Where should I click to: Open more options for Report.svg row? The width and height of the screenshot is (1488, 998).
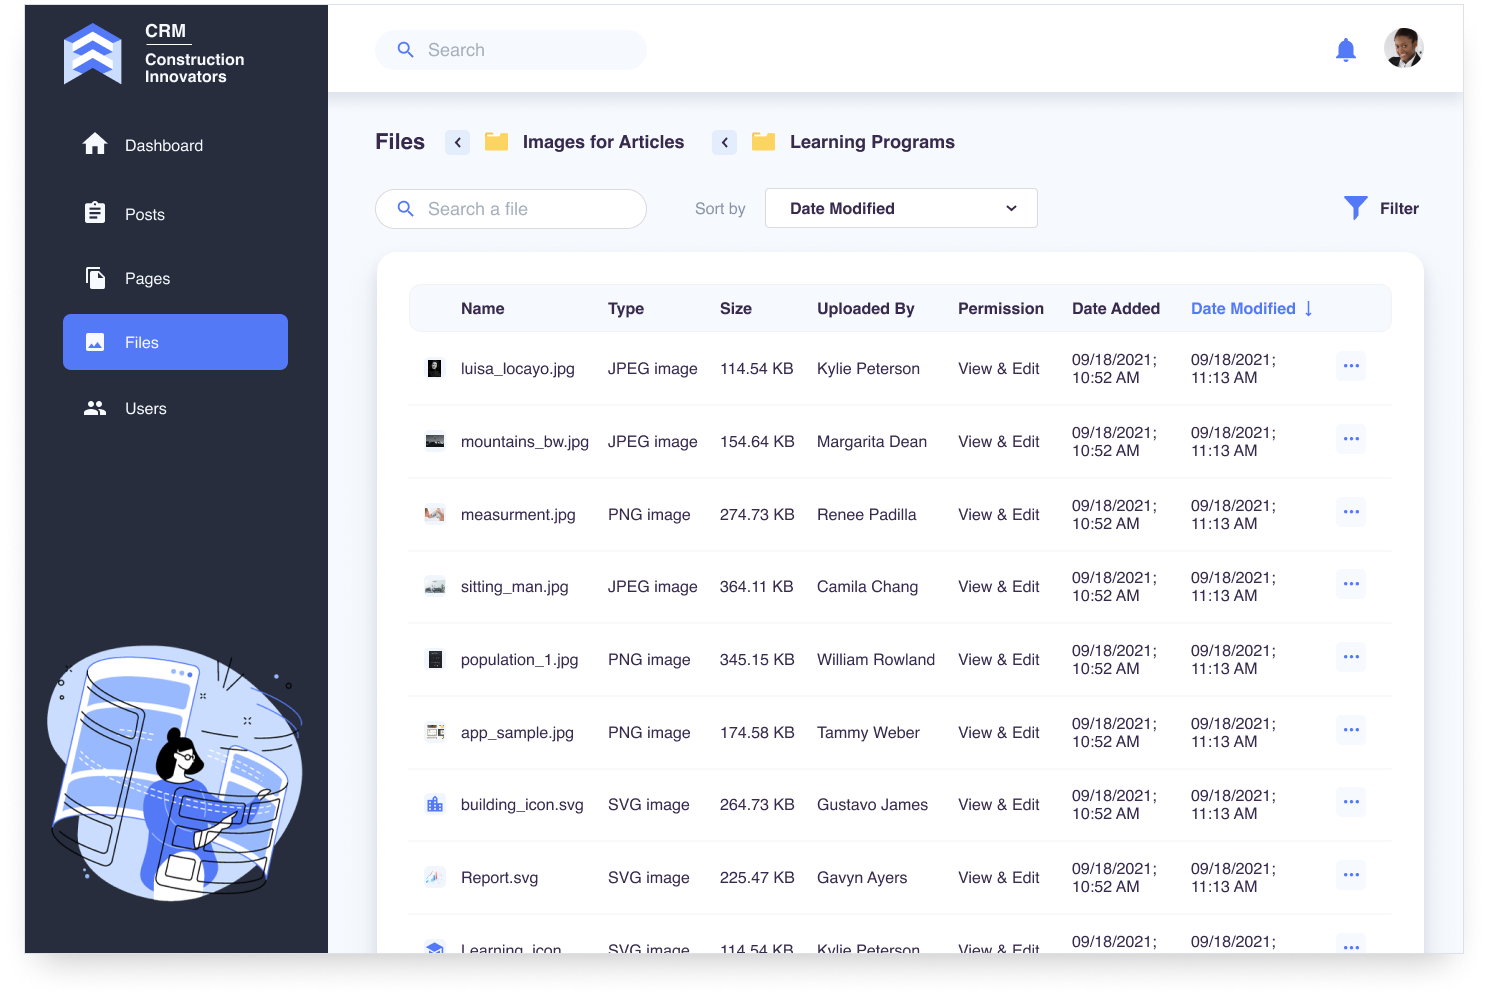(x=1351, y=875)
